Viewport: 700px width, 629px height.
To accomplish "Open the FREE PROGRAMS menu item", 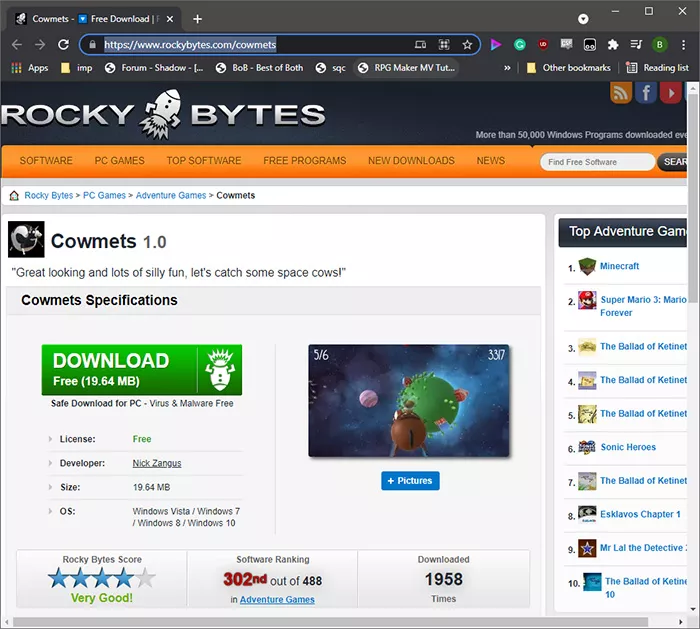I will click(305, 161).
